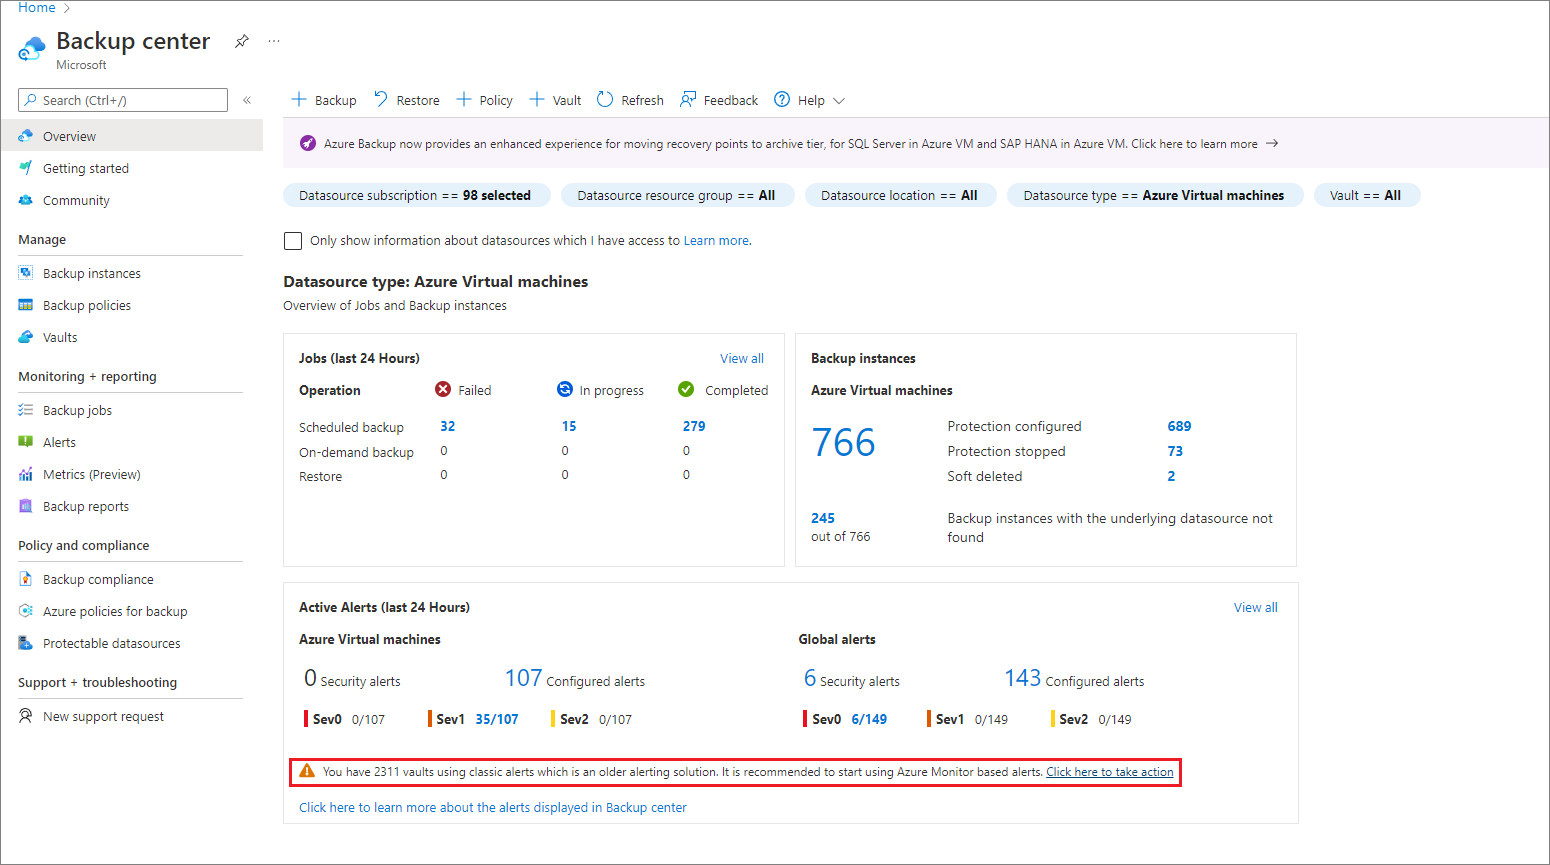Open the 6 global Security alerts
Screen dimensions: 1550x865
click(810, 678)
